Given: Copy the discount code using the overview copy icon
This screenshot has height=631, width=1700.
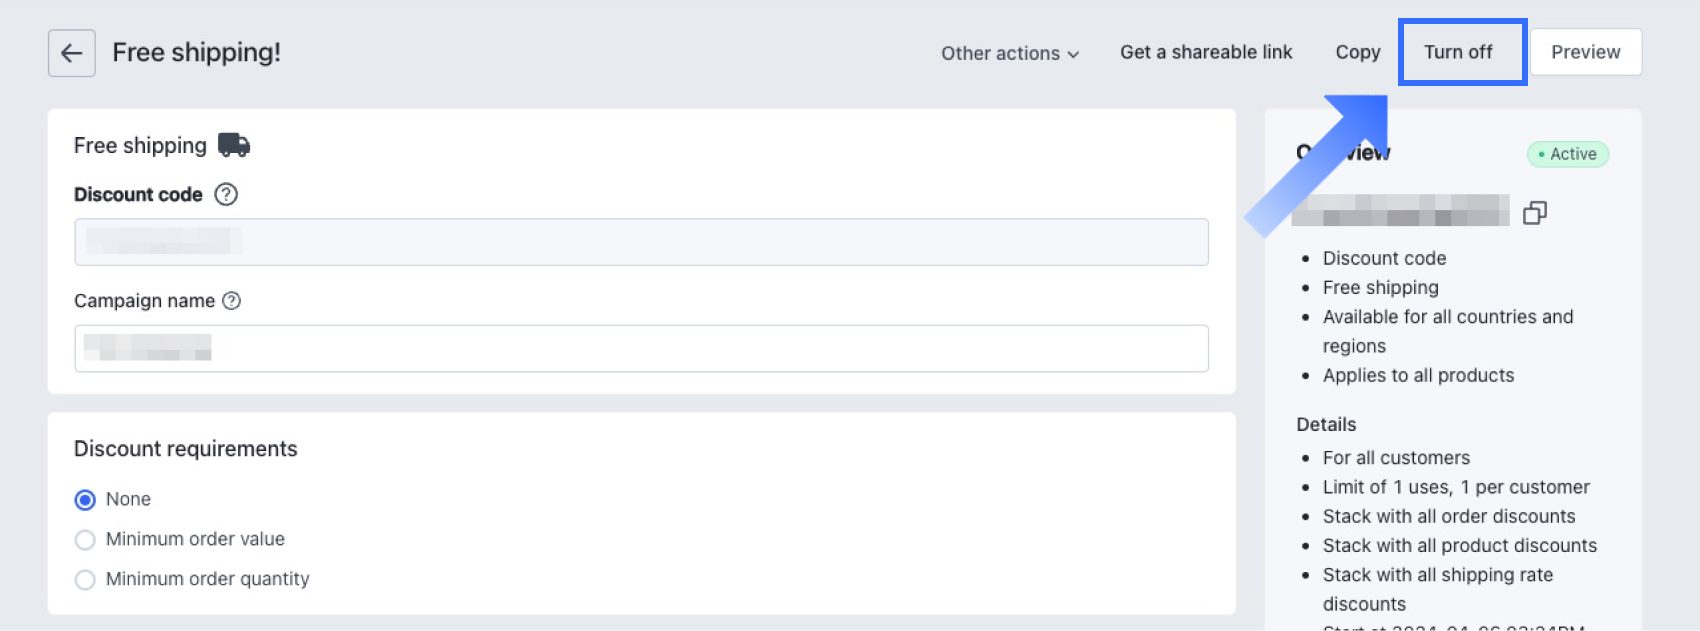Looking at the screenshot, I should coord(1534,213).
